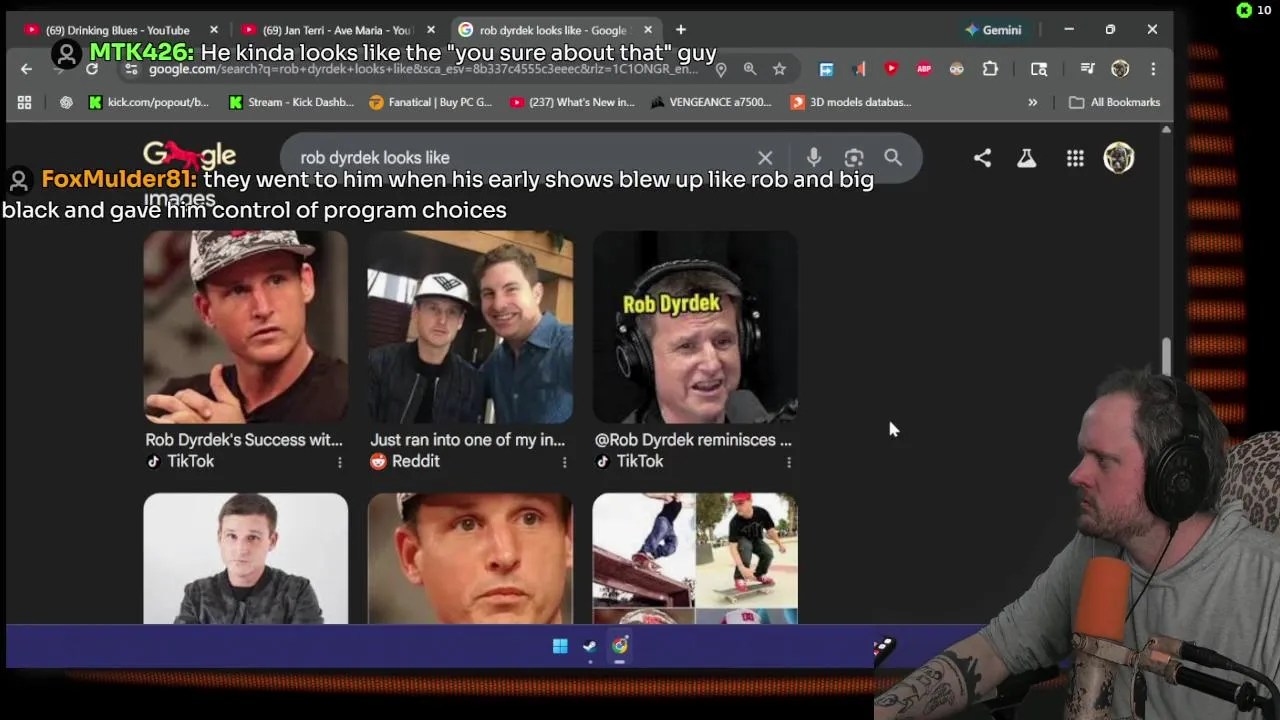This screenshot has height=720, width=1280.
Task: Go to the Google logo homepage
Action: pyautogui.click(x=190, y=155)
